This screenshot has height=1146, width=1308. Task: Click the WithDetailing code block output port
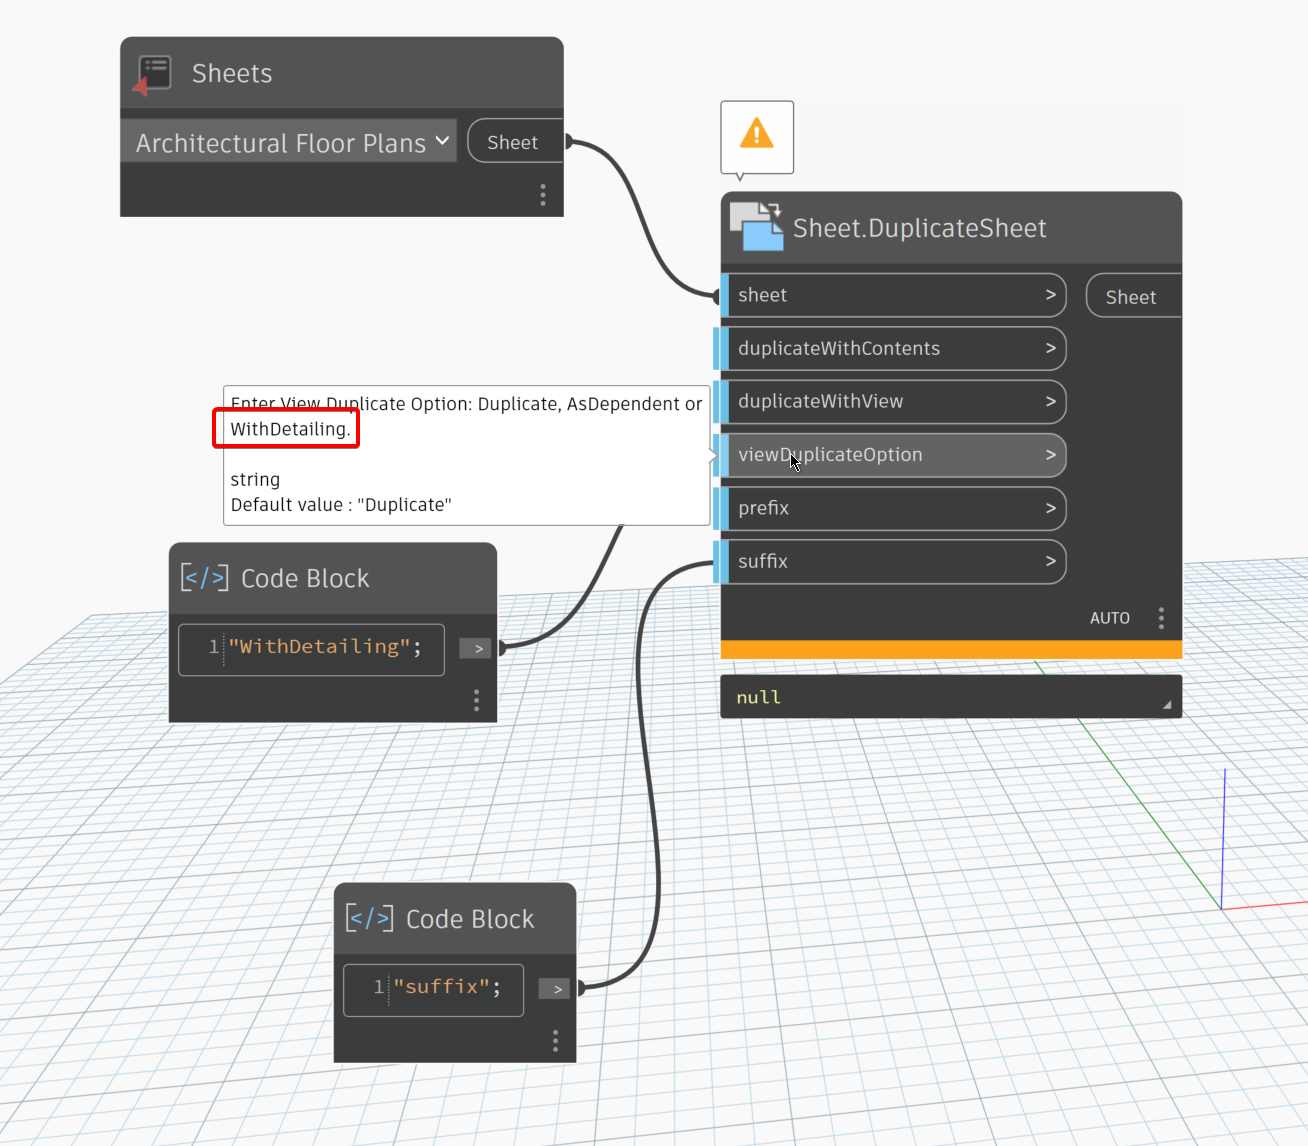point(476,648)
